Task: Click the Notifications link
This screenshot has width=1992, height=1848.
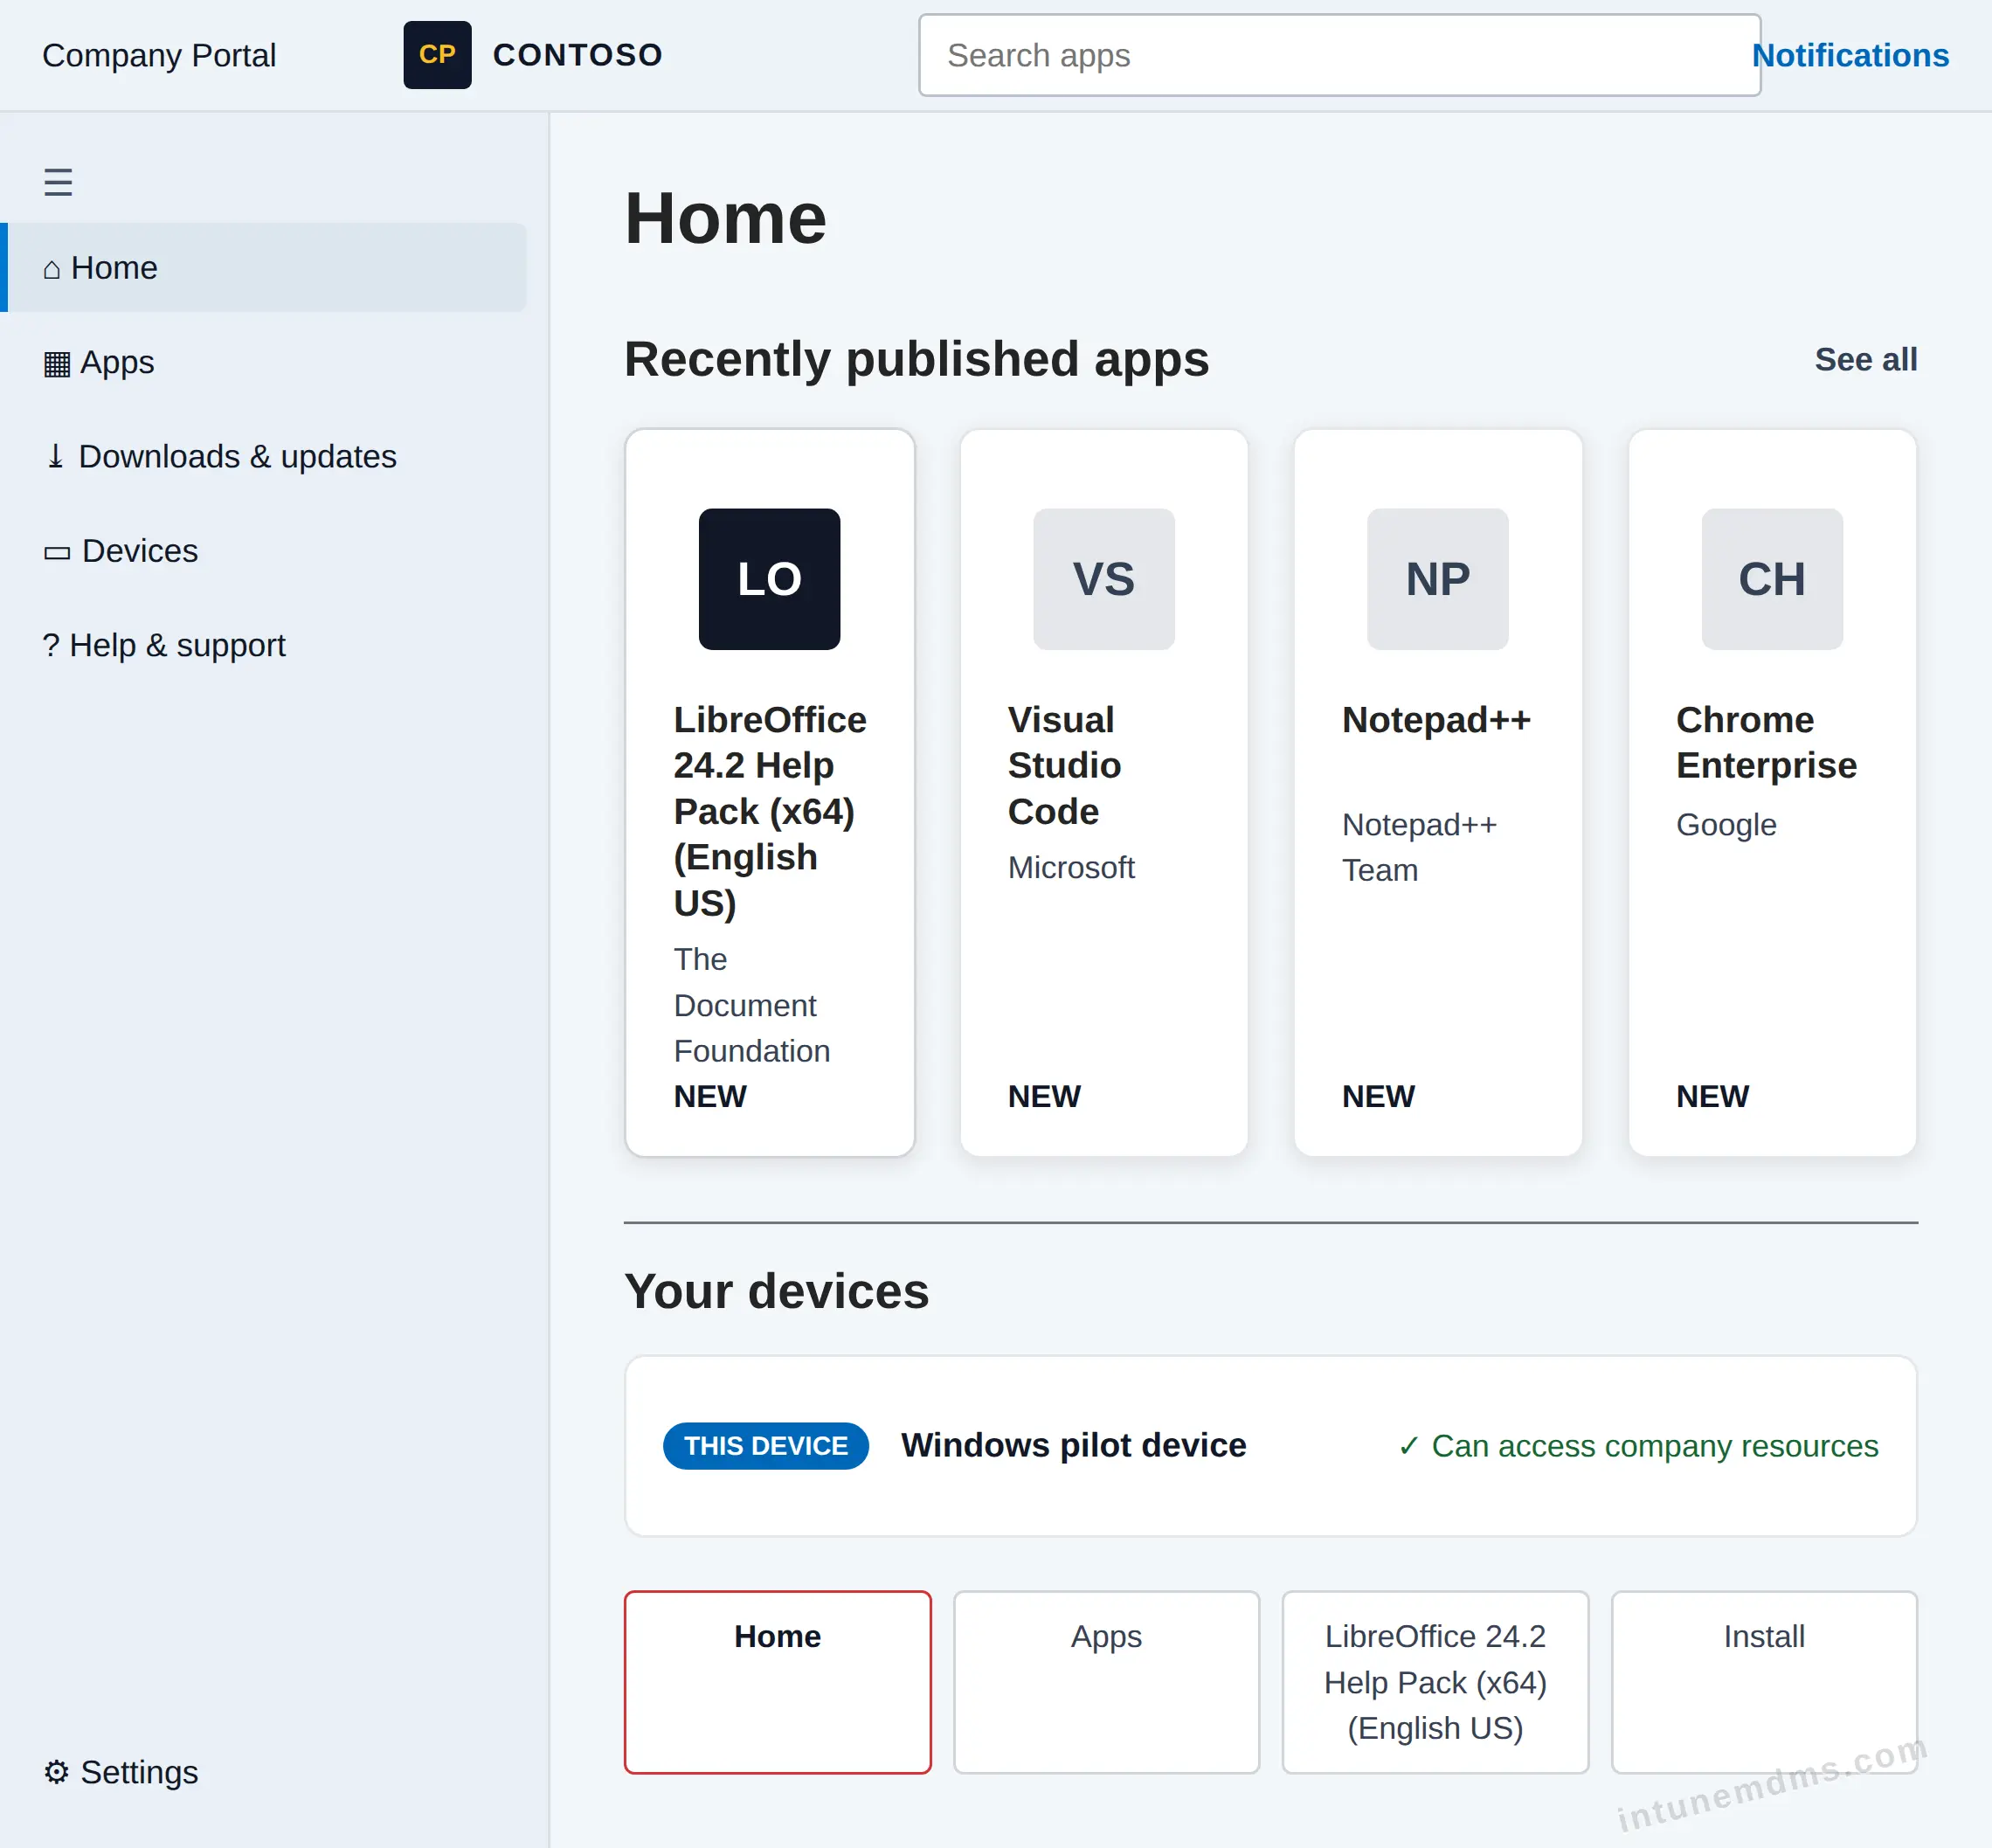Action: coord(1850,55)
